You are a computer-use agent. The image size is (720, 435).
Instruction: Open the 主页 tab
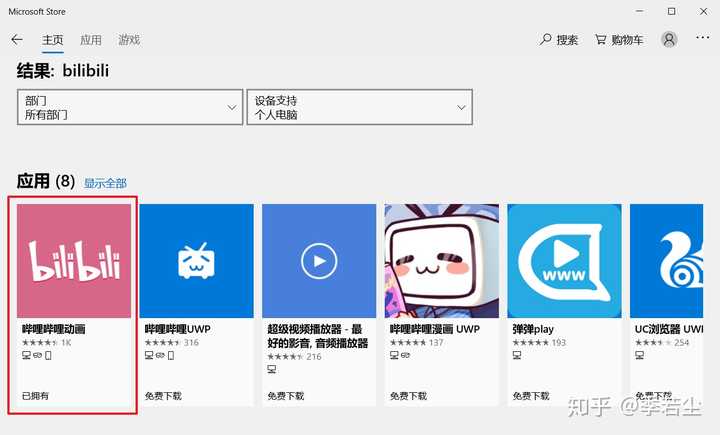pyautogui.click(x=52, y=40)
